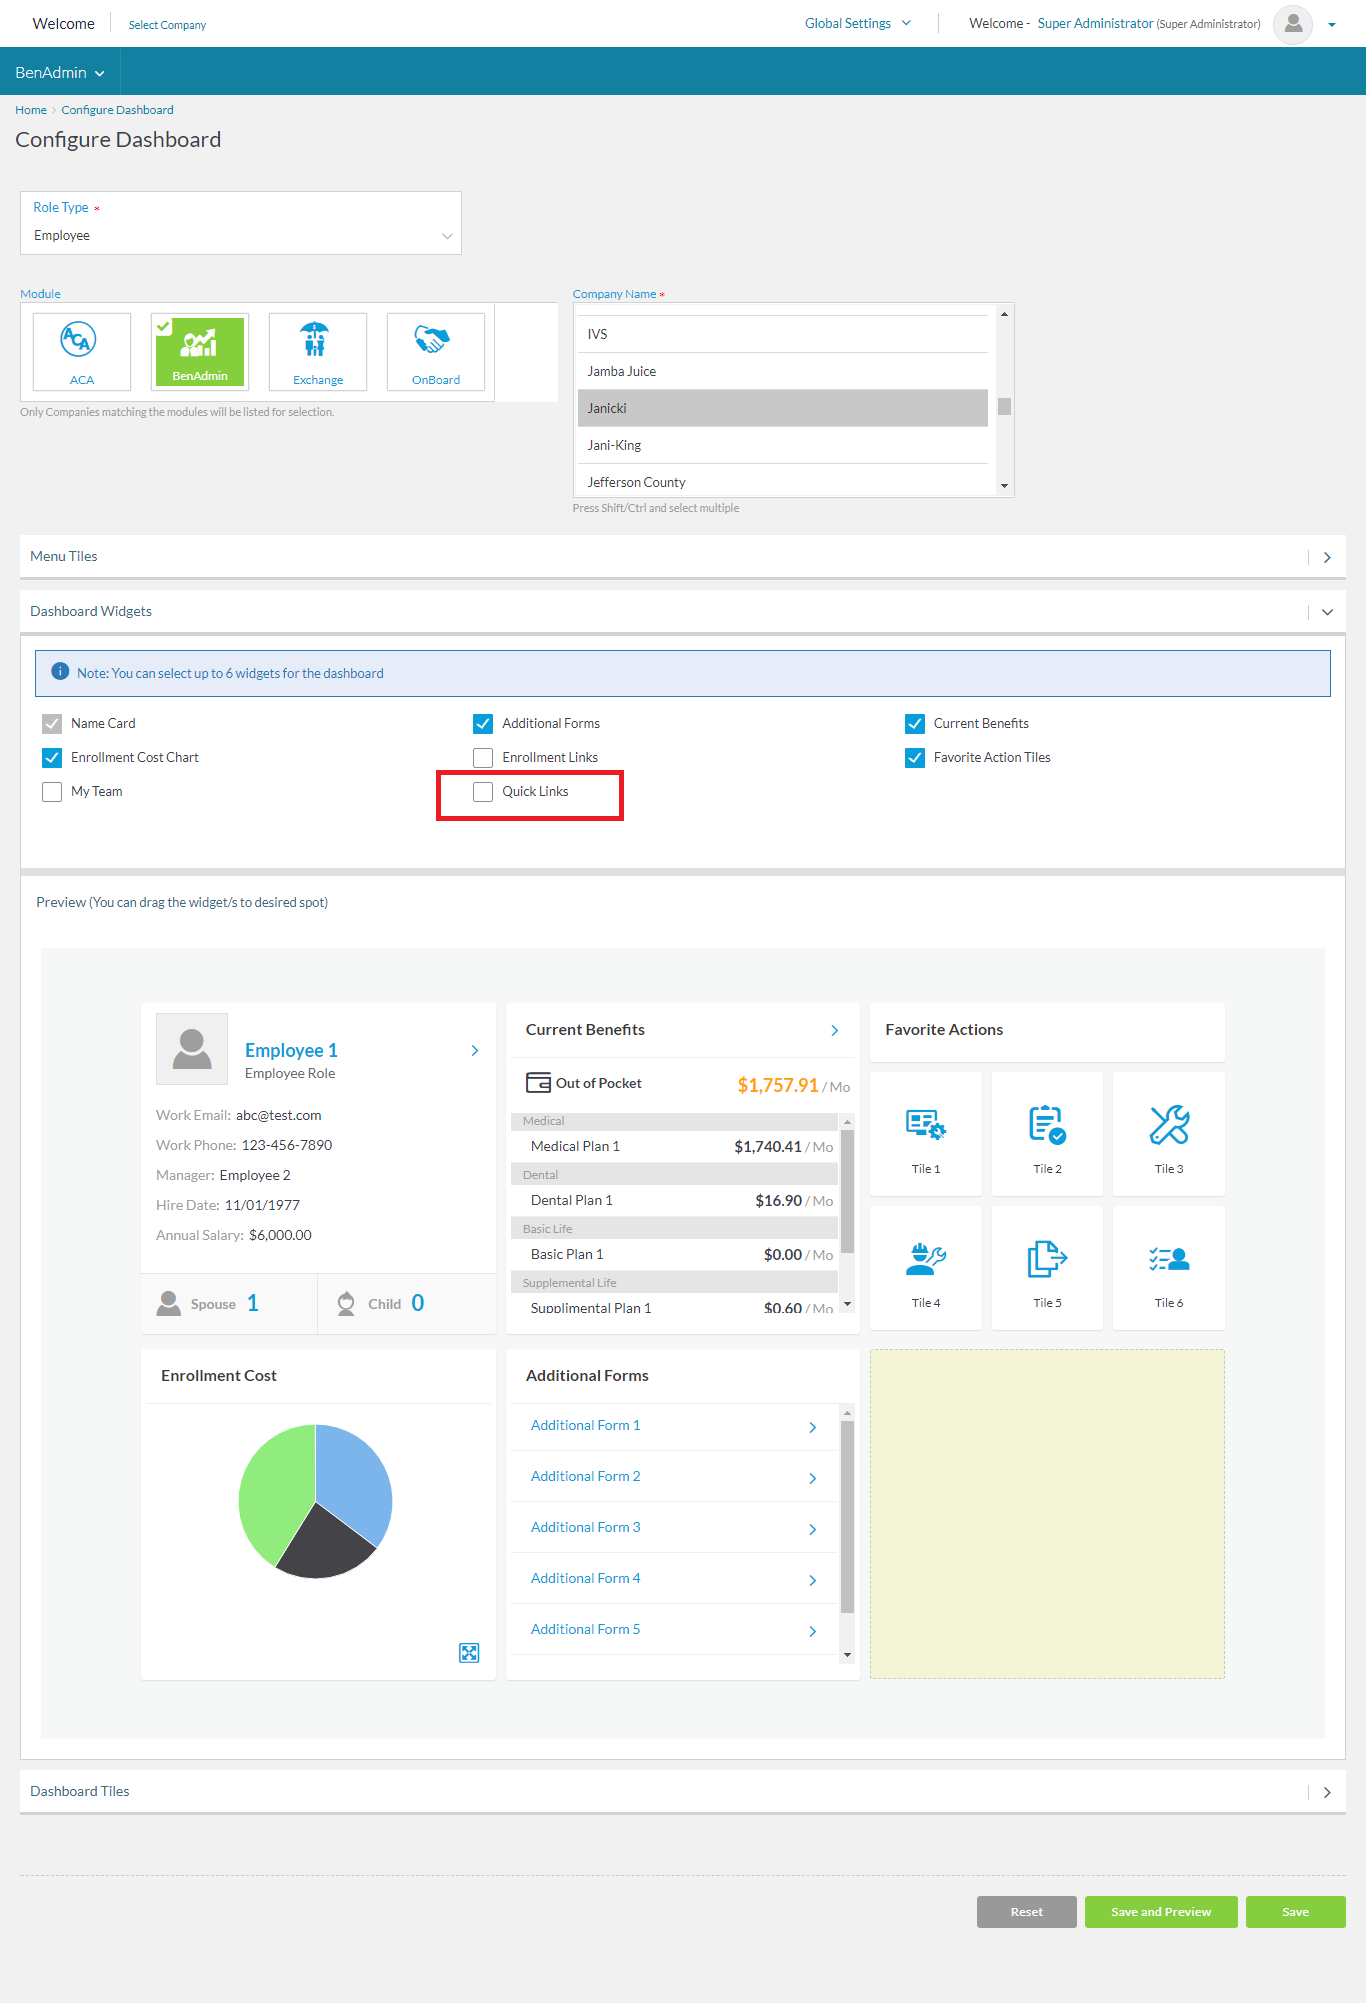Click the BenAdmin module tile
Image resolution: width=1366 pixels, height=2003 pixels.
[200, 351]
